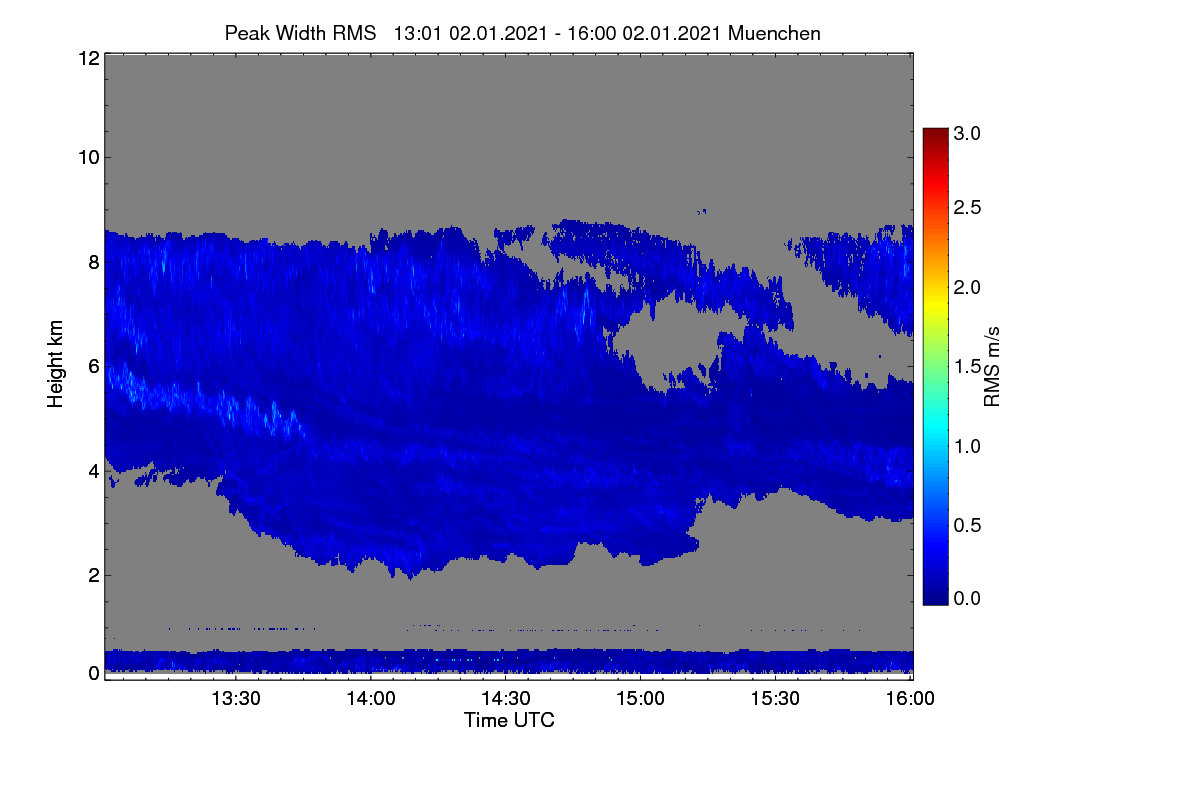Click the 3.0 colorbar scale label
This screenshot has width=1200, height=800.
968,133
